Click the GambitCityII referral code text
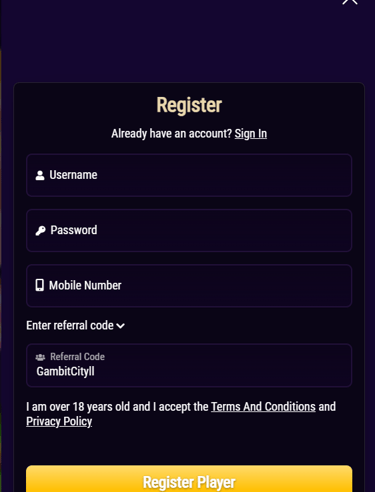375x492 pixels. (x=65, y=371)
